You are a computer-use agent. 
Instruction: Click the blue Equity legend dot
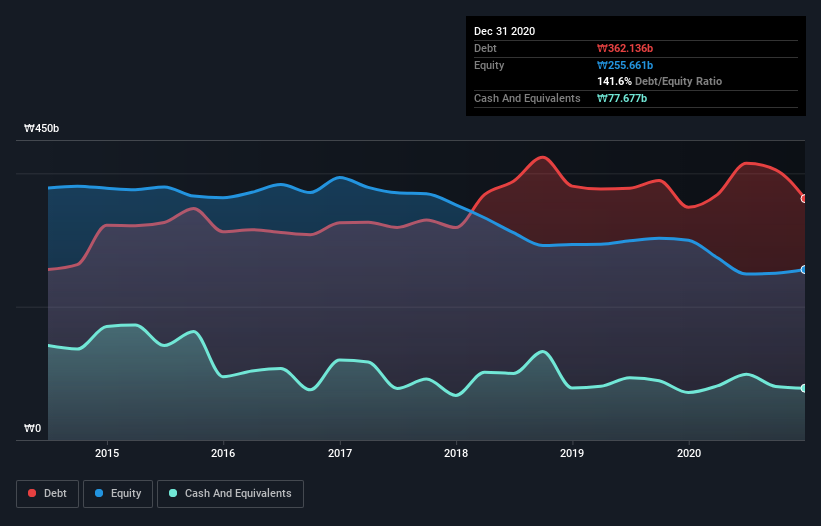click(99, 493)
